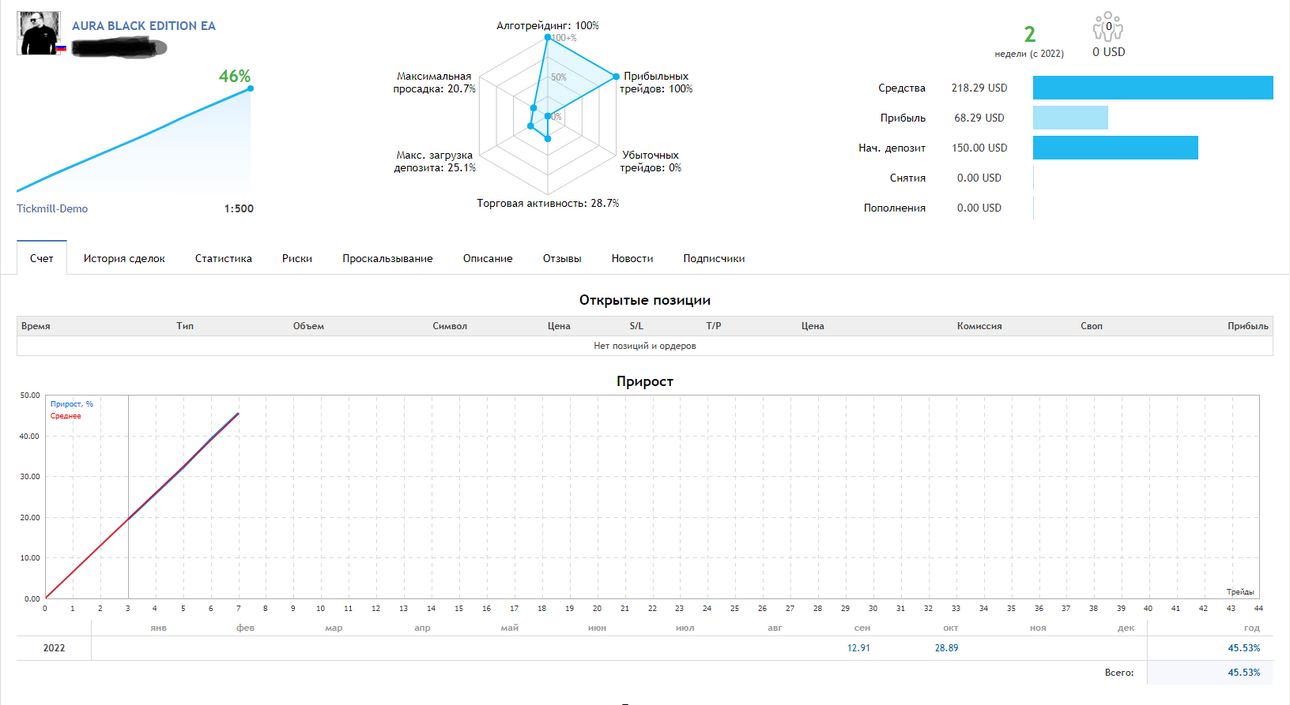Click the 150.00 USD deposit value
The height and width of the screenshot is (705, 1290).
pos(979,148)
